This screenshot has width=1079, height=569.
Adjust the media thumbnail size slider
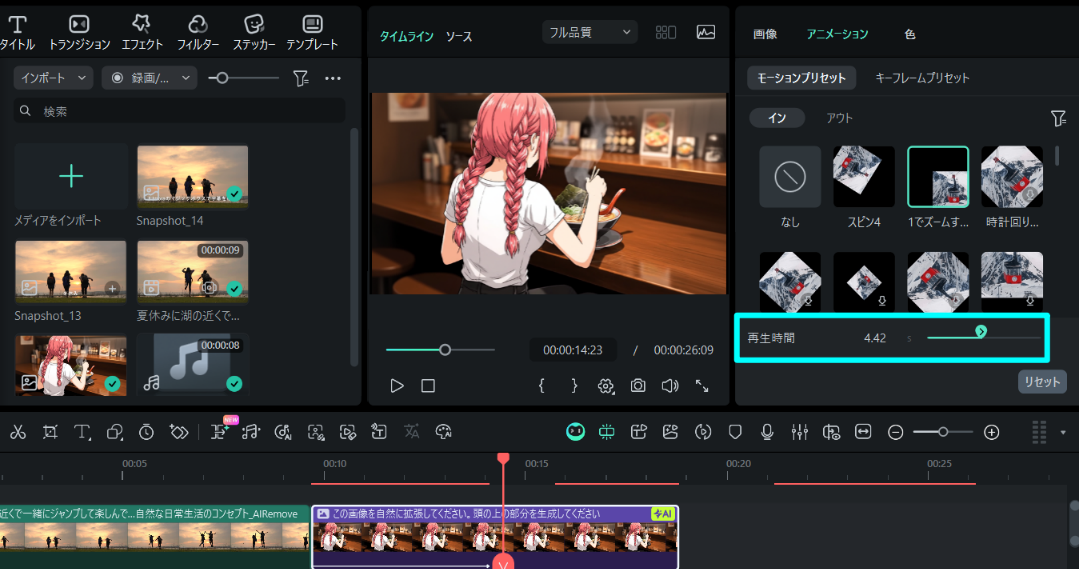(x=244, y=78)
